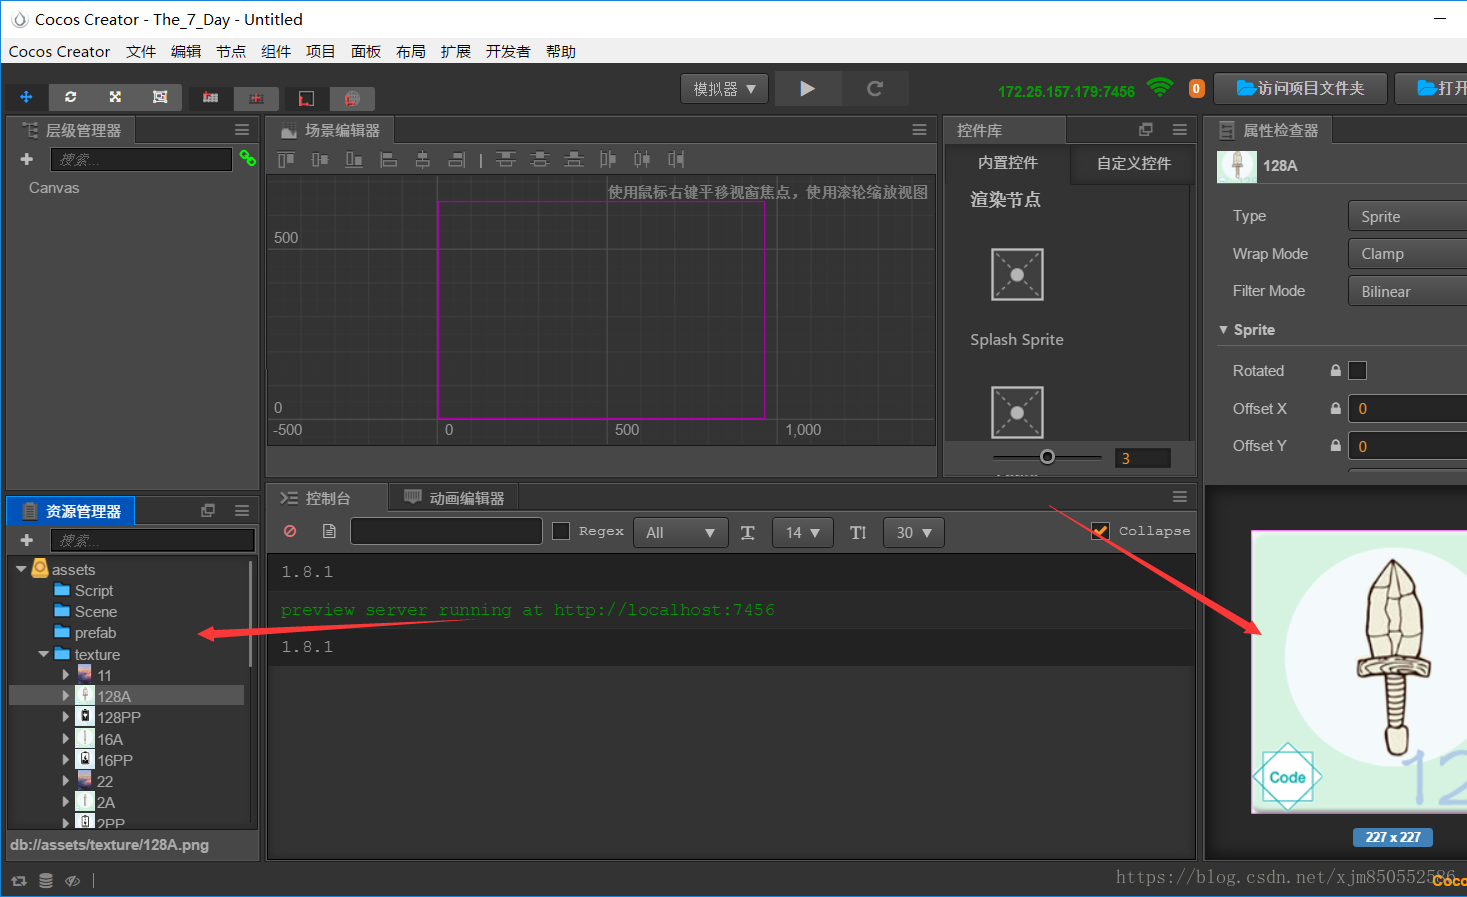Open the 帮助 menu
Image resolution: width=1467 pixels, height=897 pixels.
tap(561, 51)
